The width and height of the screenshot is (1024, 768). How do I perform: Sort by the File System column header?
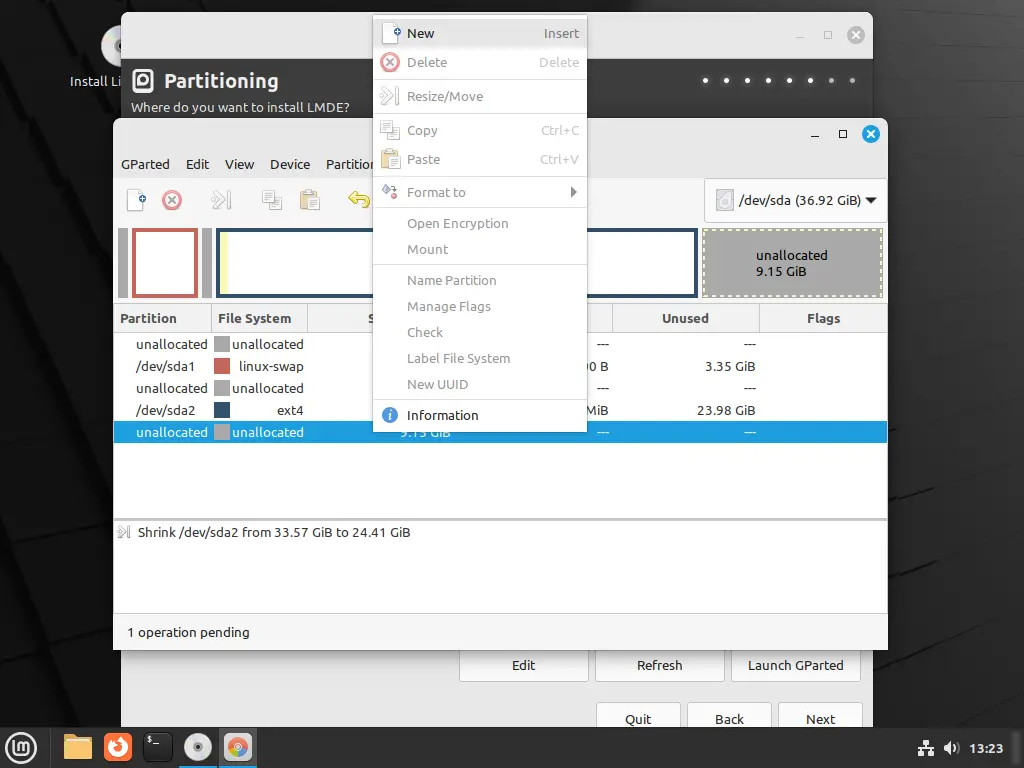(x=259, y=319)
